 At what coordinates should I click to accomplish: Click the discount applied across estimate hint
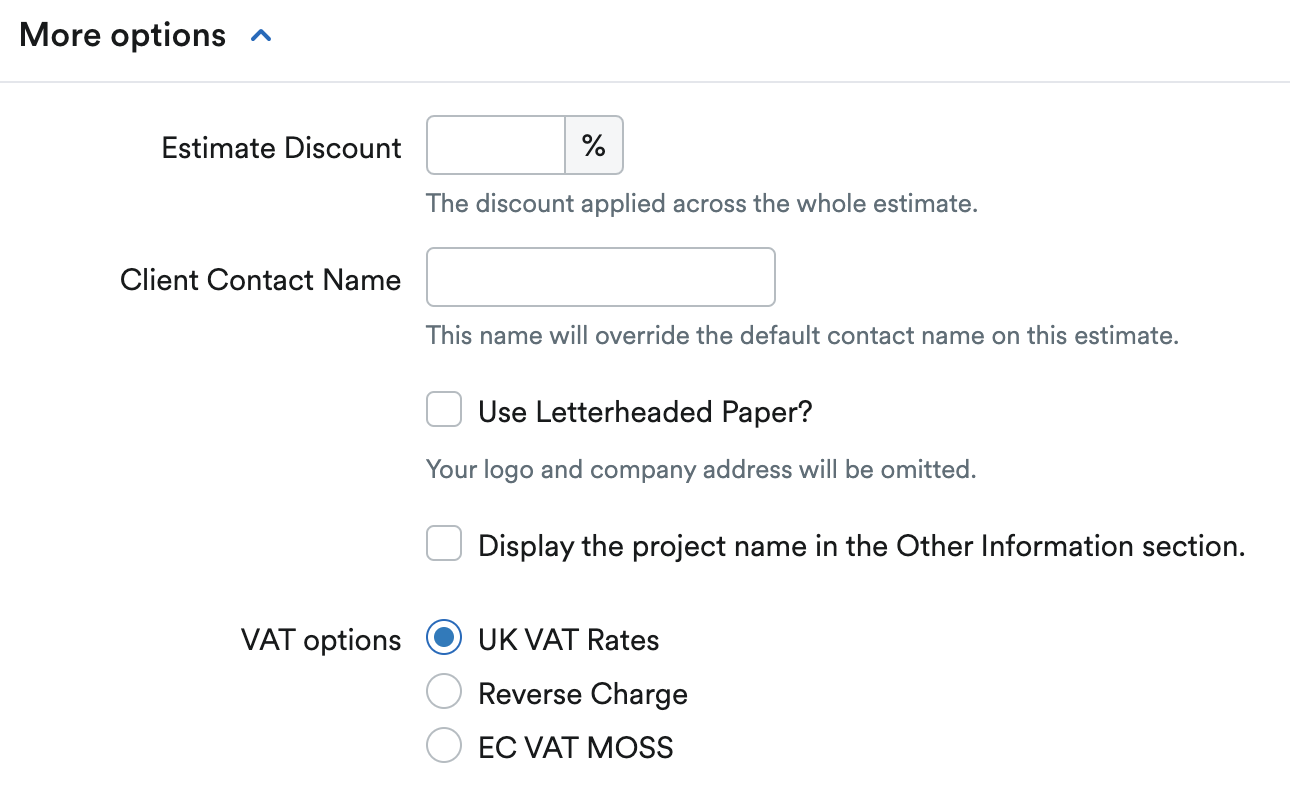(702, 204)
